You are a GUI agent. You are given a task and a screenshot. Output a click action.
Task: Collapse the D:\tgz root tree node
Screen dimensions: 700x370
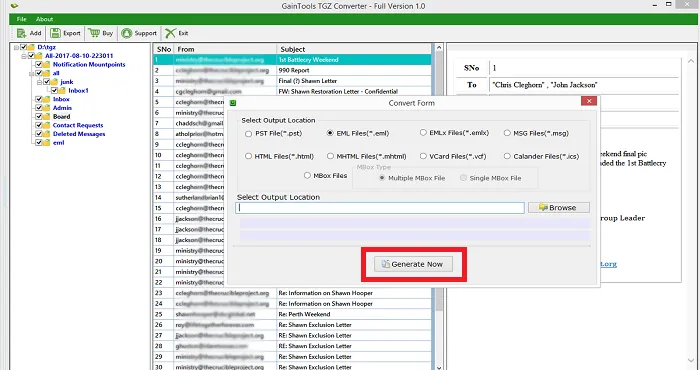[x=16, y=47]
